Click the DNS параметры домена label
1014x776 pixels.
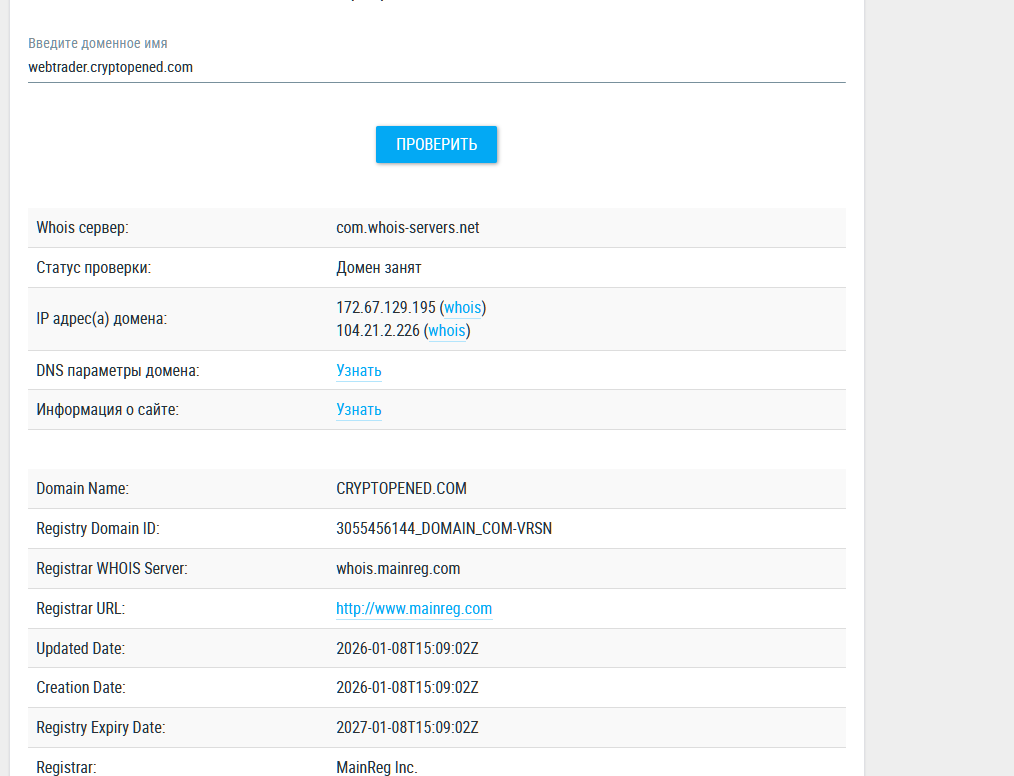coord(118,371)
